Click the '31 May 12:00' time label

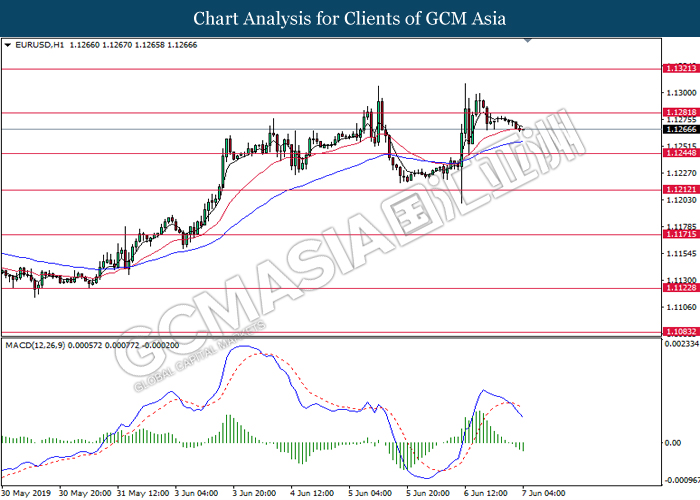[x=143, y=493]
